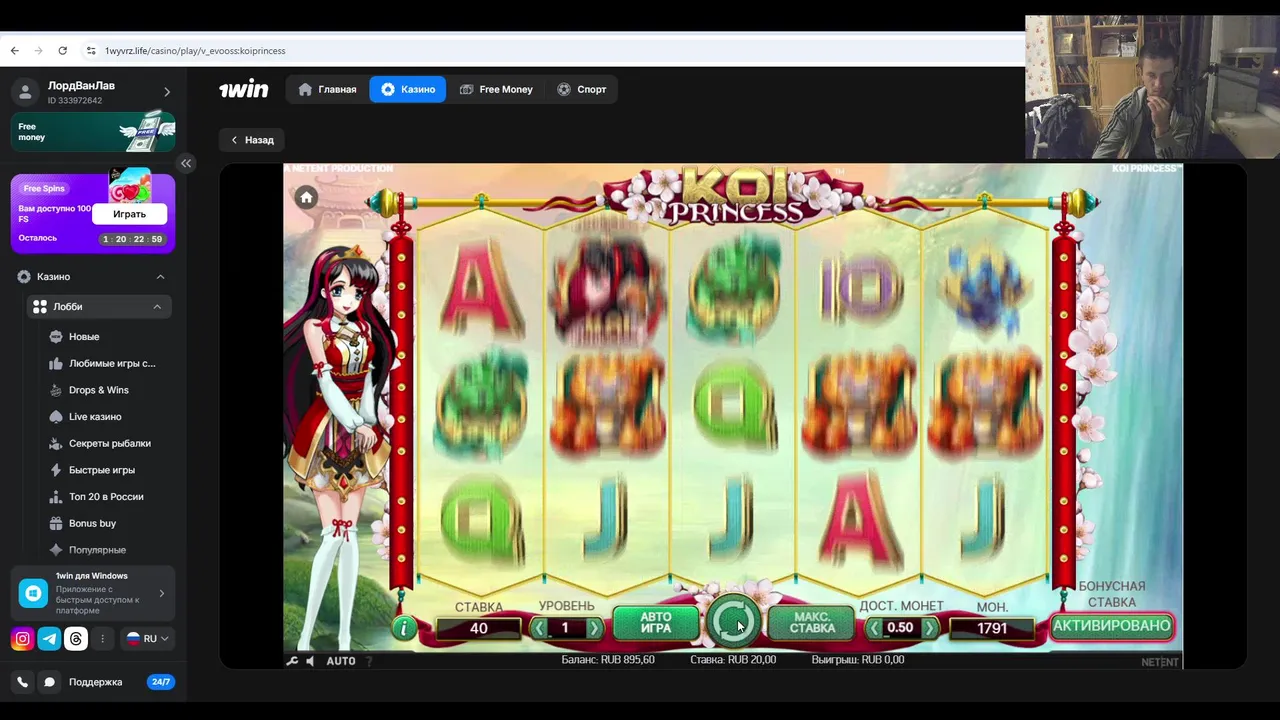Click the phone support icon
The width and height of the screenshot is (1280, 720).
[x=22, y=682]
